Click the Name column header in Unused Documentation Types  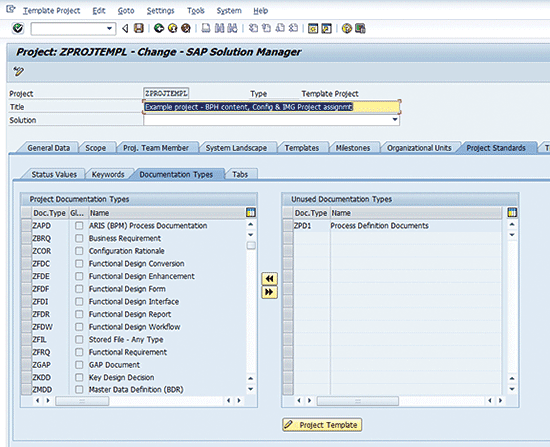pos(416,213)
